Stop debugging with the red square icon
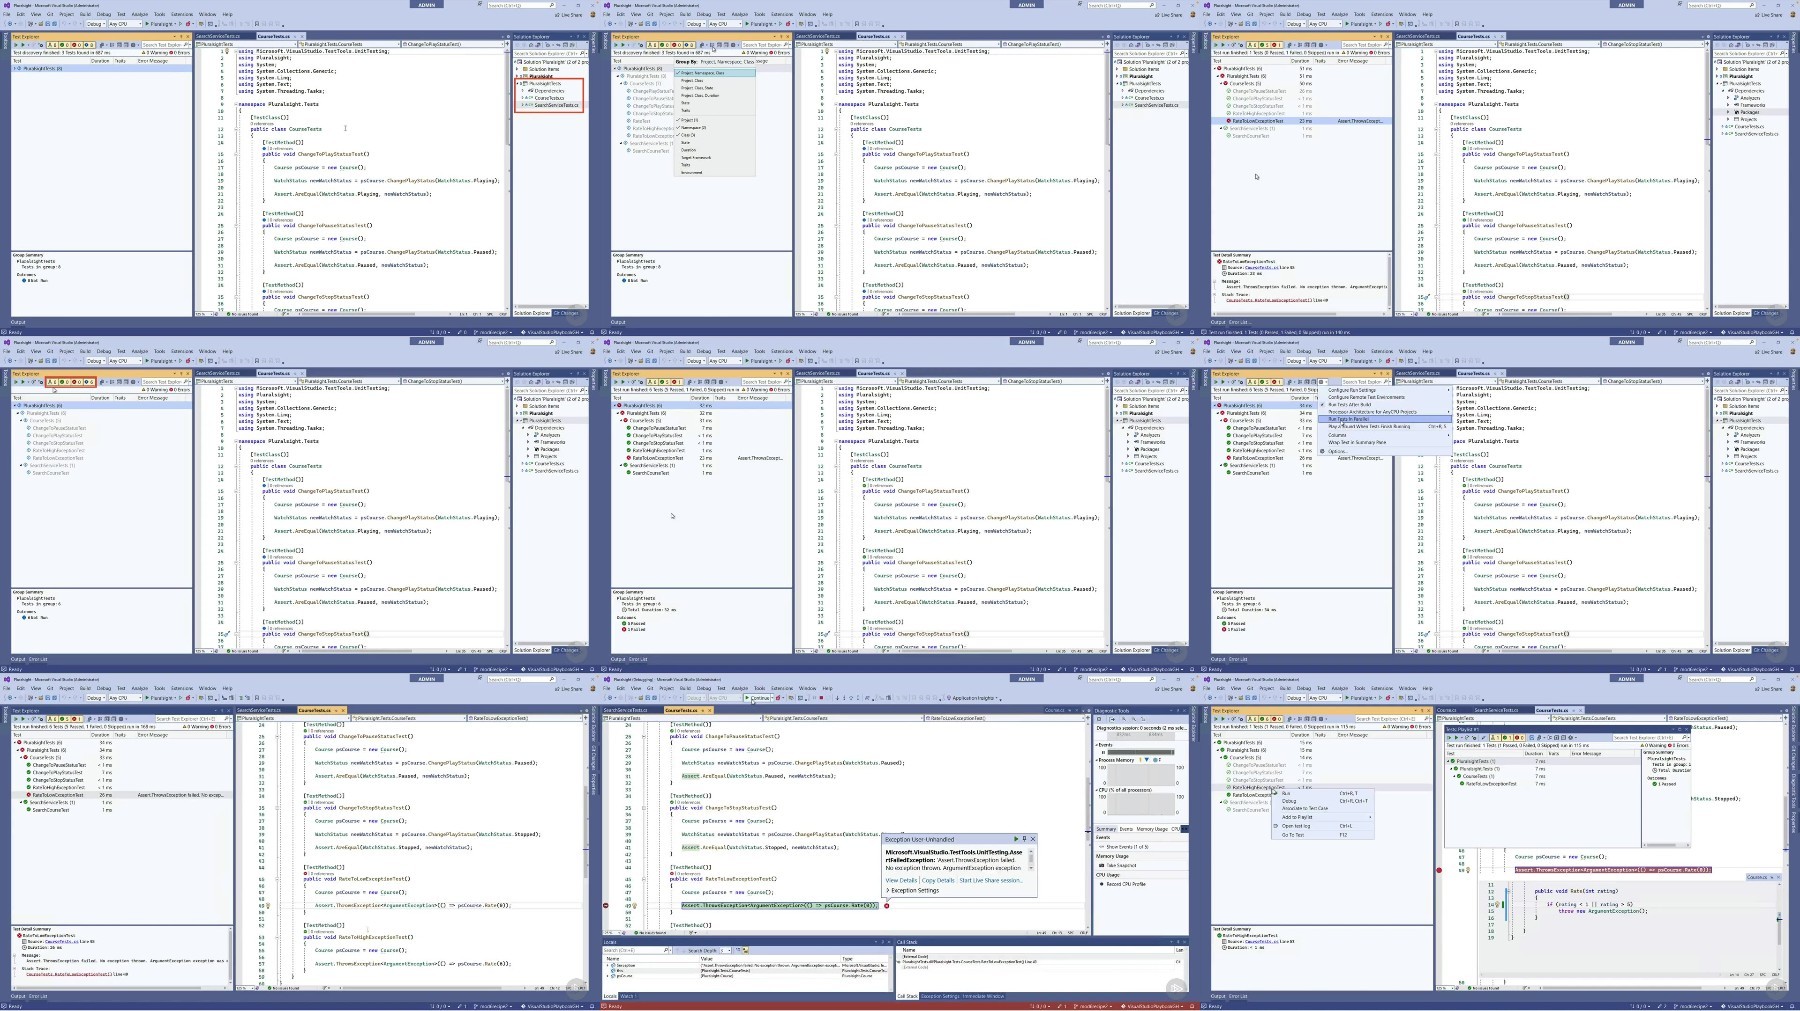This screenshot has width=1800, height=1011. (821, 698)
